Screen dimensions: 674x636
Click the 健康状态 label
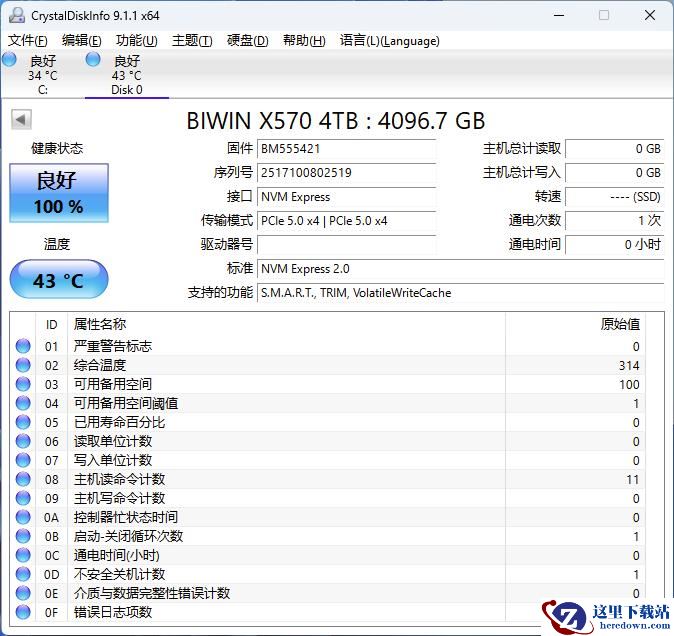(x=57, y=149)
